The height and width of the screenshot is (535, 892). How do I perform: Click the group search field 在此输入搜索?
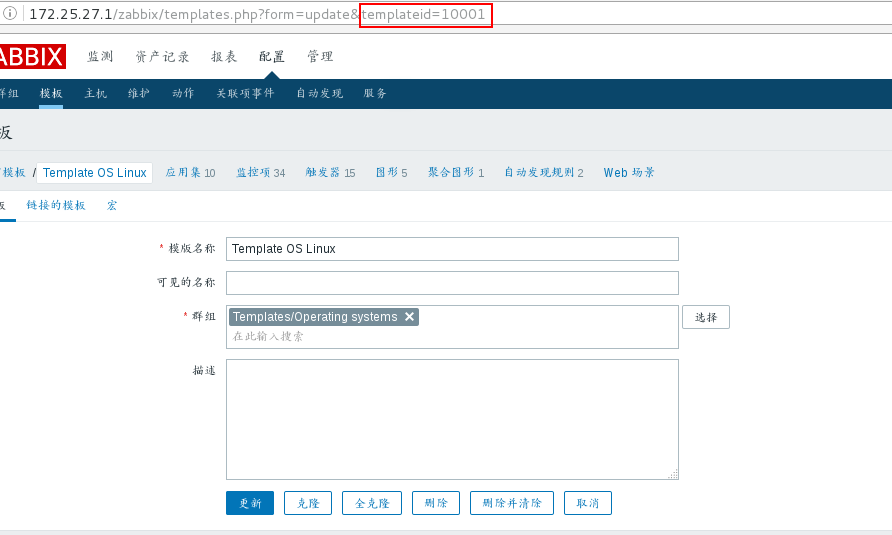pos(452,336)
